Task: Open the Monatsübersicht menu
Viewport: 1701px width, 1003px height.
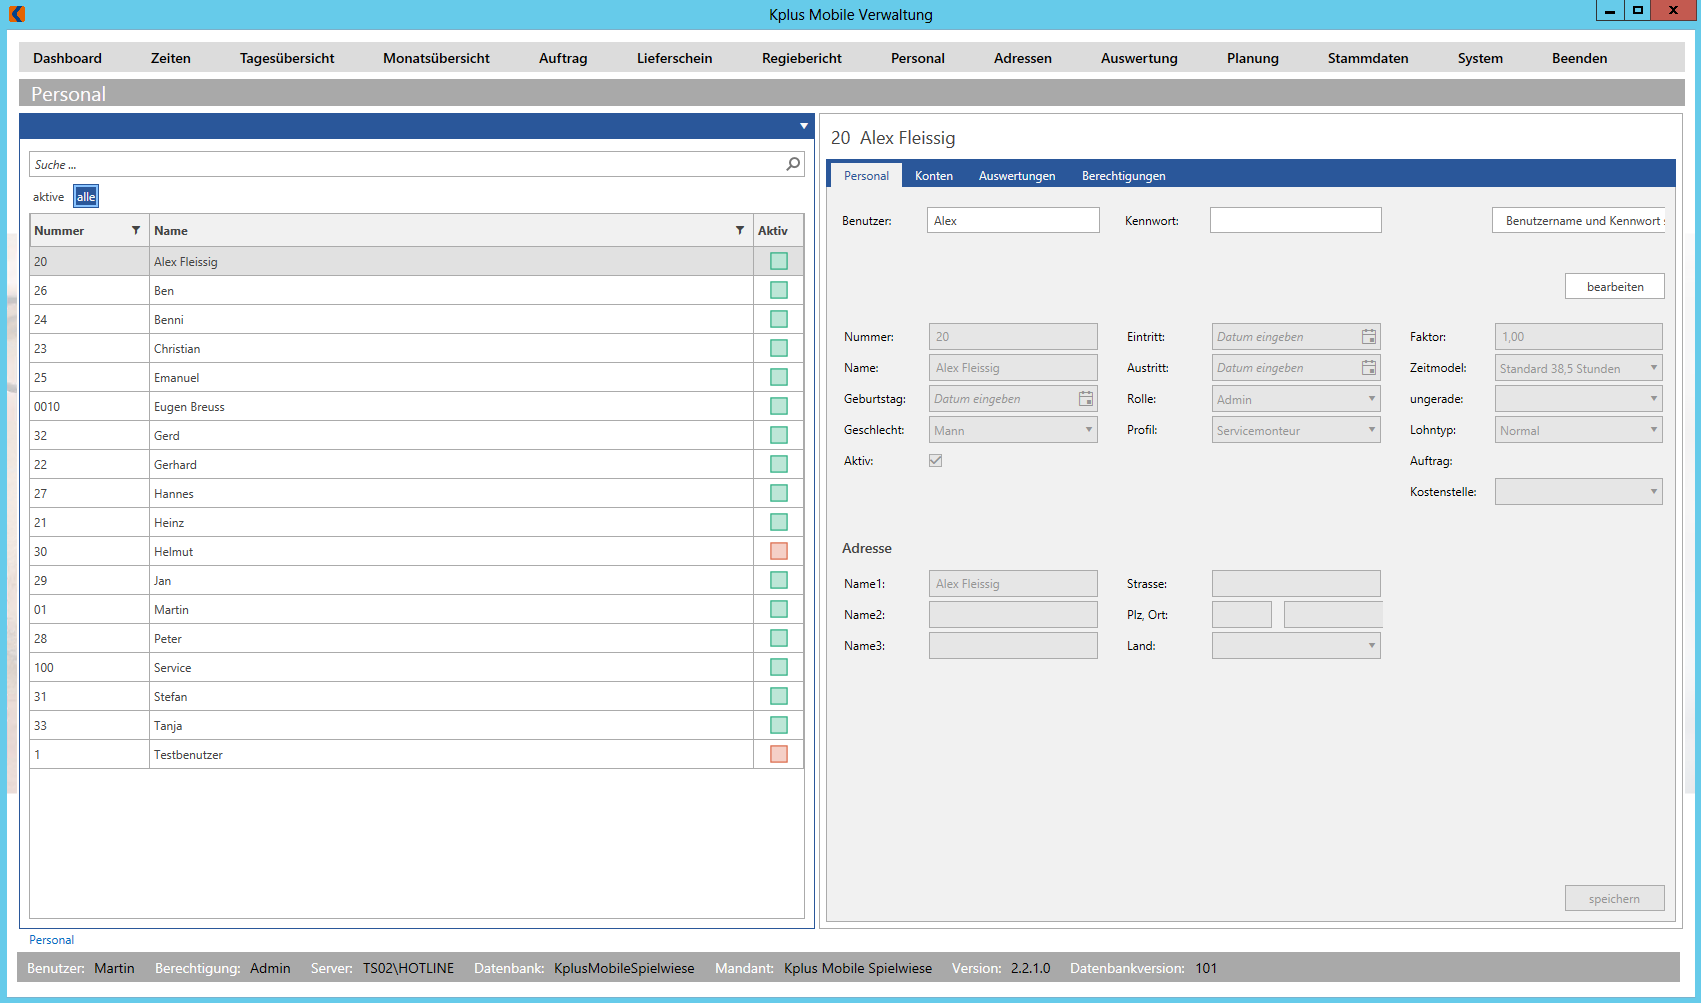Action: tap(436, 58)
